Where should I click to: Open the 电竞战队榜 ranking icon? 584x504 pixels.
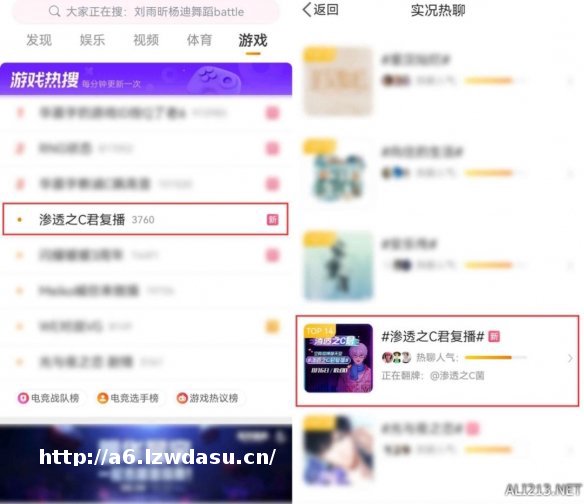coord(23,398)
